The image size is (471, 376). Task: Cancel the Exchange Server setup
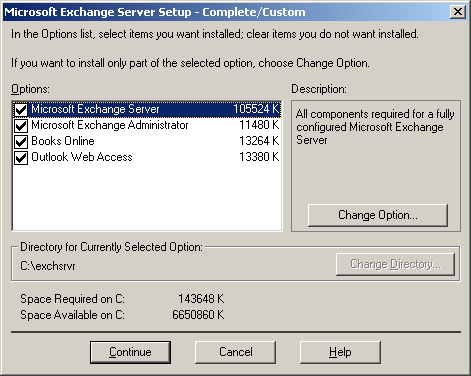pyautogui.click(x=235, y=352)
